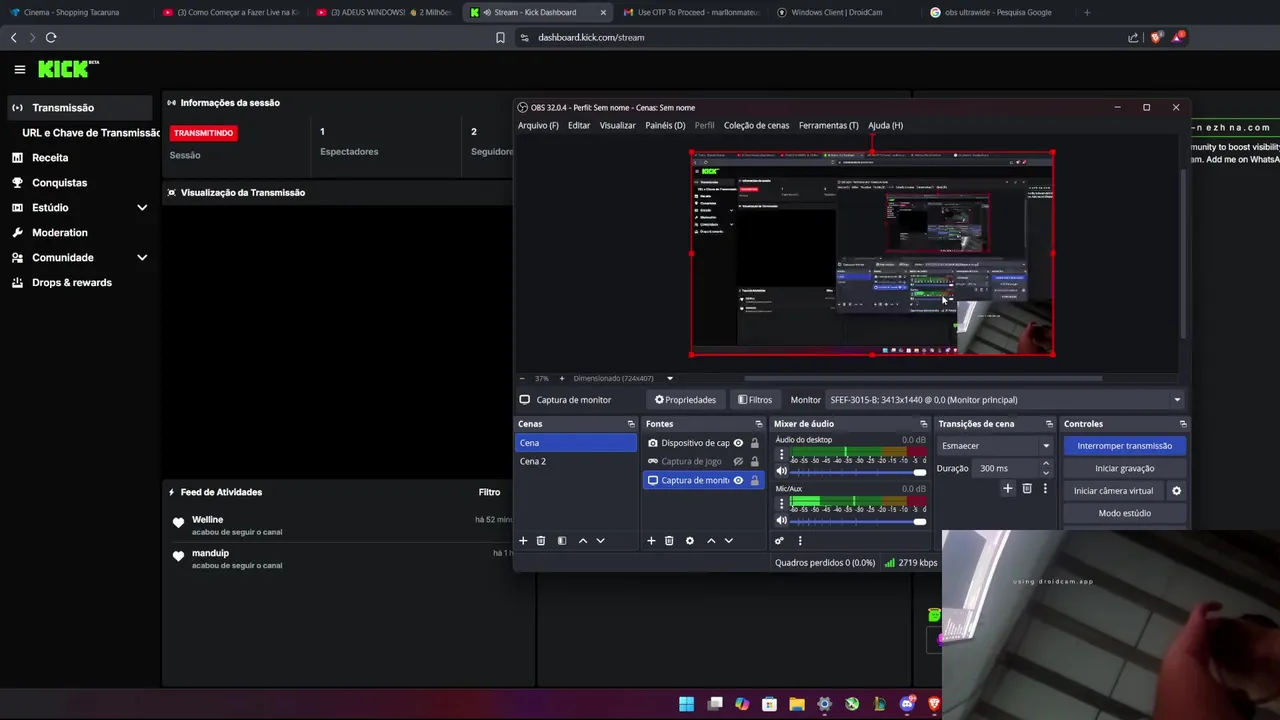
Task: Adjust the Áudio do desktop volume slider
Action: tap(858, 471)
